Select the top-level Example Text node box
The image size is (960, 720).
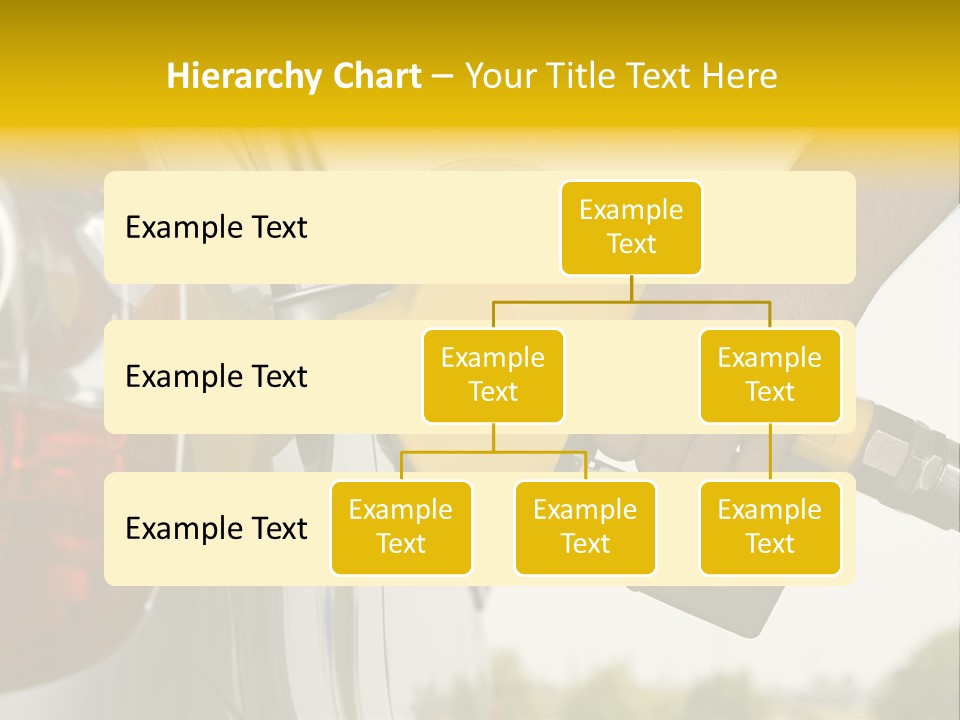click(631, 228)
